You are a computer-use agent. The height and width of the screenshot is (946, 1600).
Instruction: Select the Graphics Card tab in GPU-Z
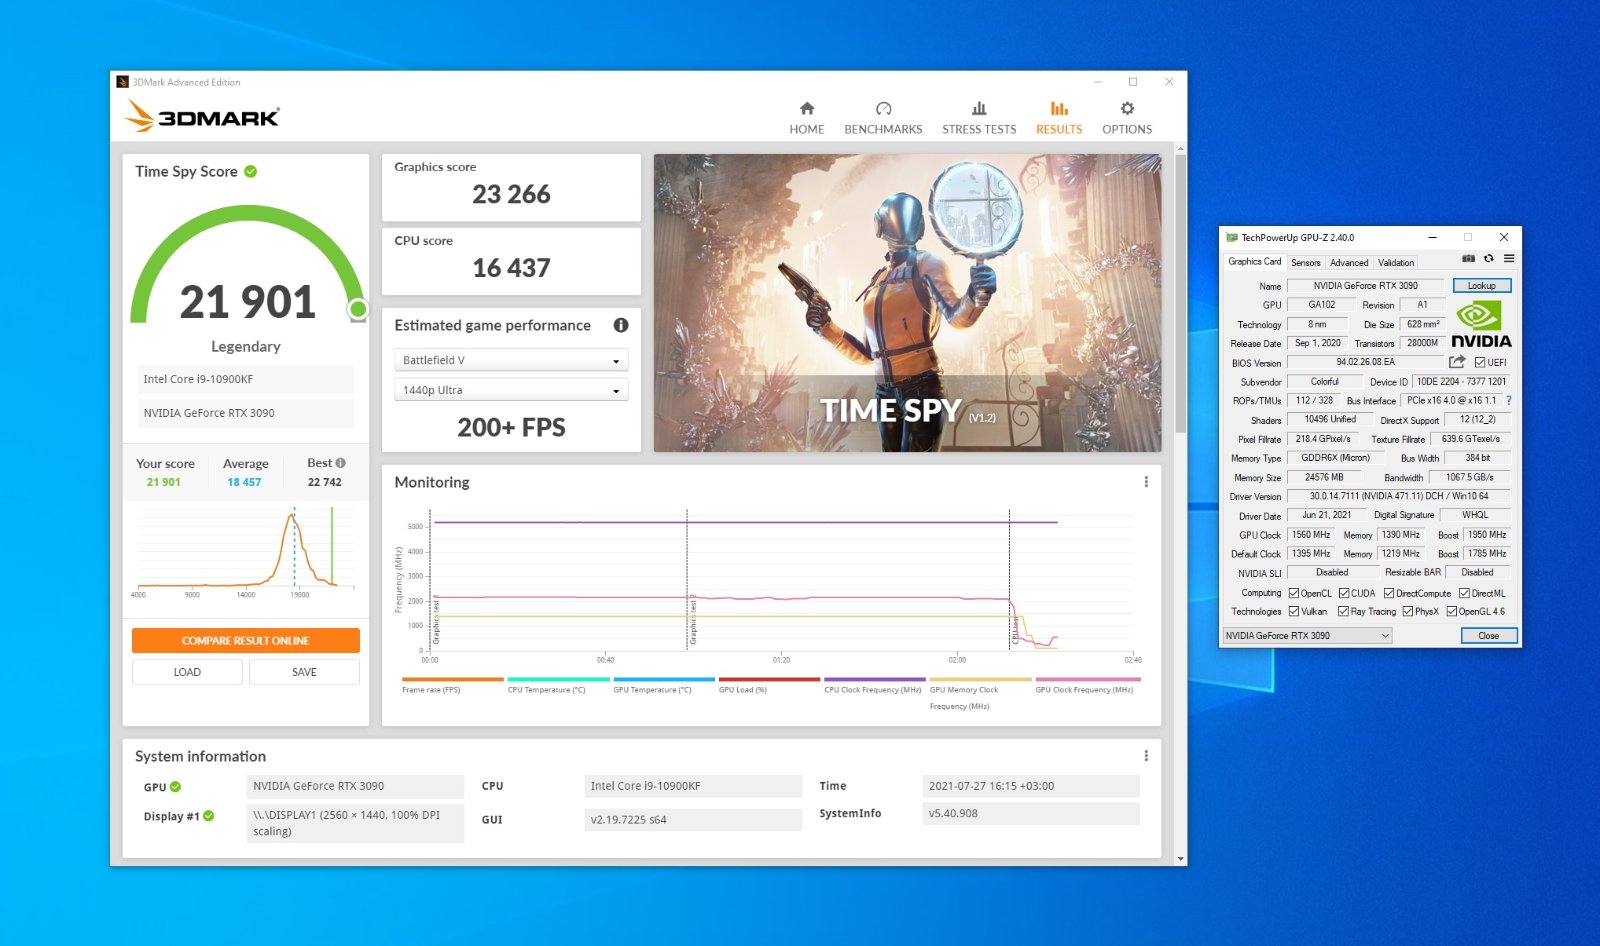(x=1254, y=262)
